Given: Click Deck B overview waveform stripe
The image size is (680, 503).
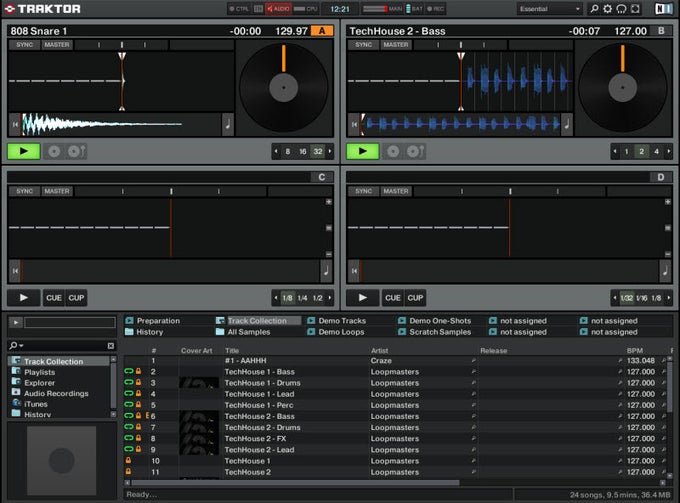Looking at the screenshot, I should (461, 124).
